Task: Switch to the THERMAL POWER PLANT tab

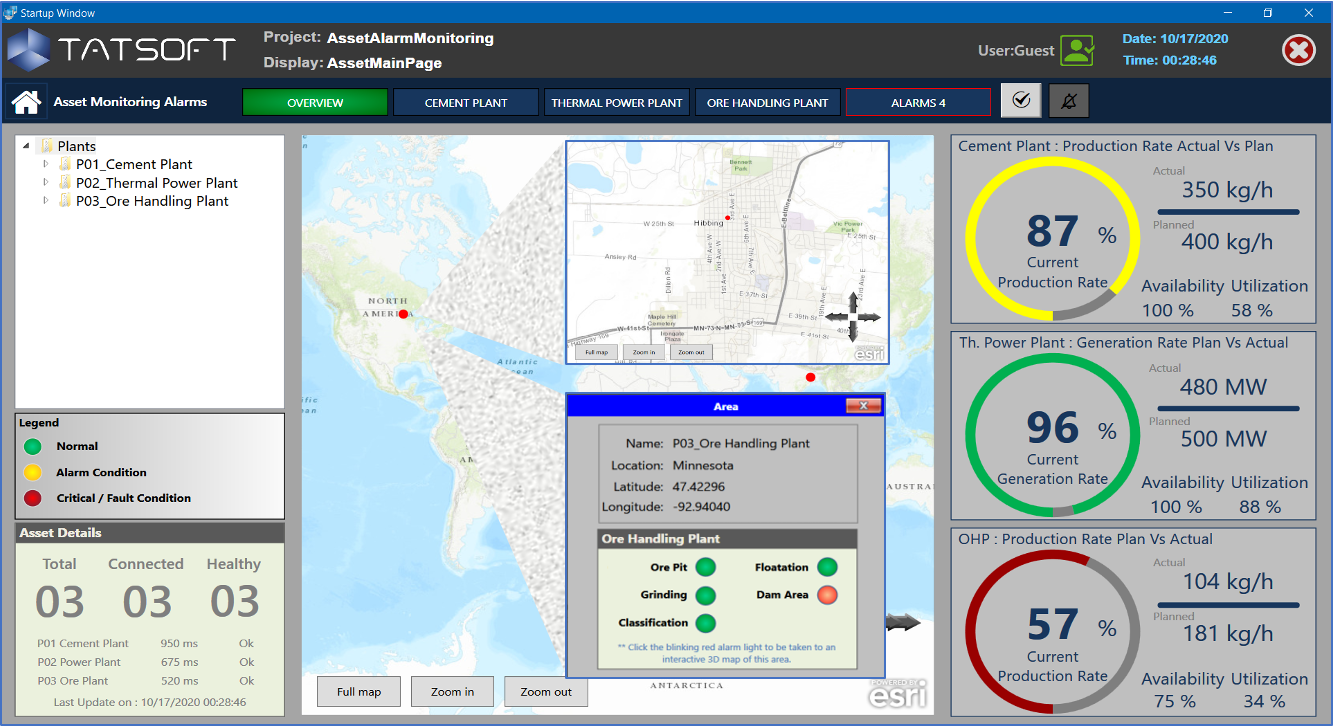Action: tap(615, 101)
